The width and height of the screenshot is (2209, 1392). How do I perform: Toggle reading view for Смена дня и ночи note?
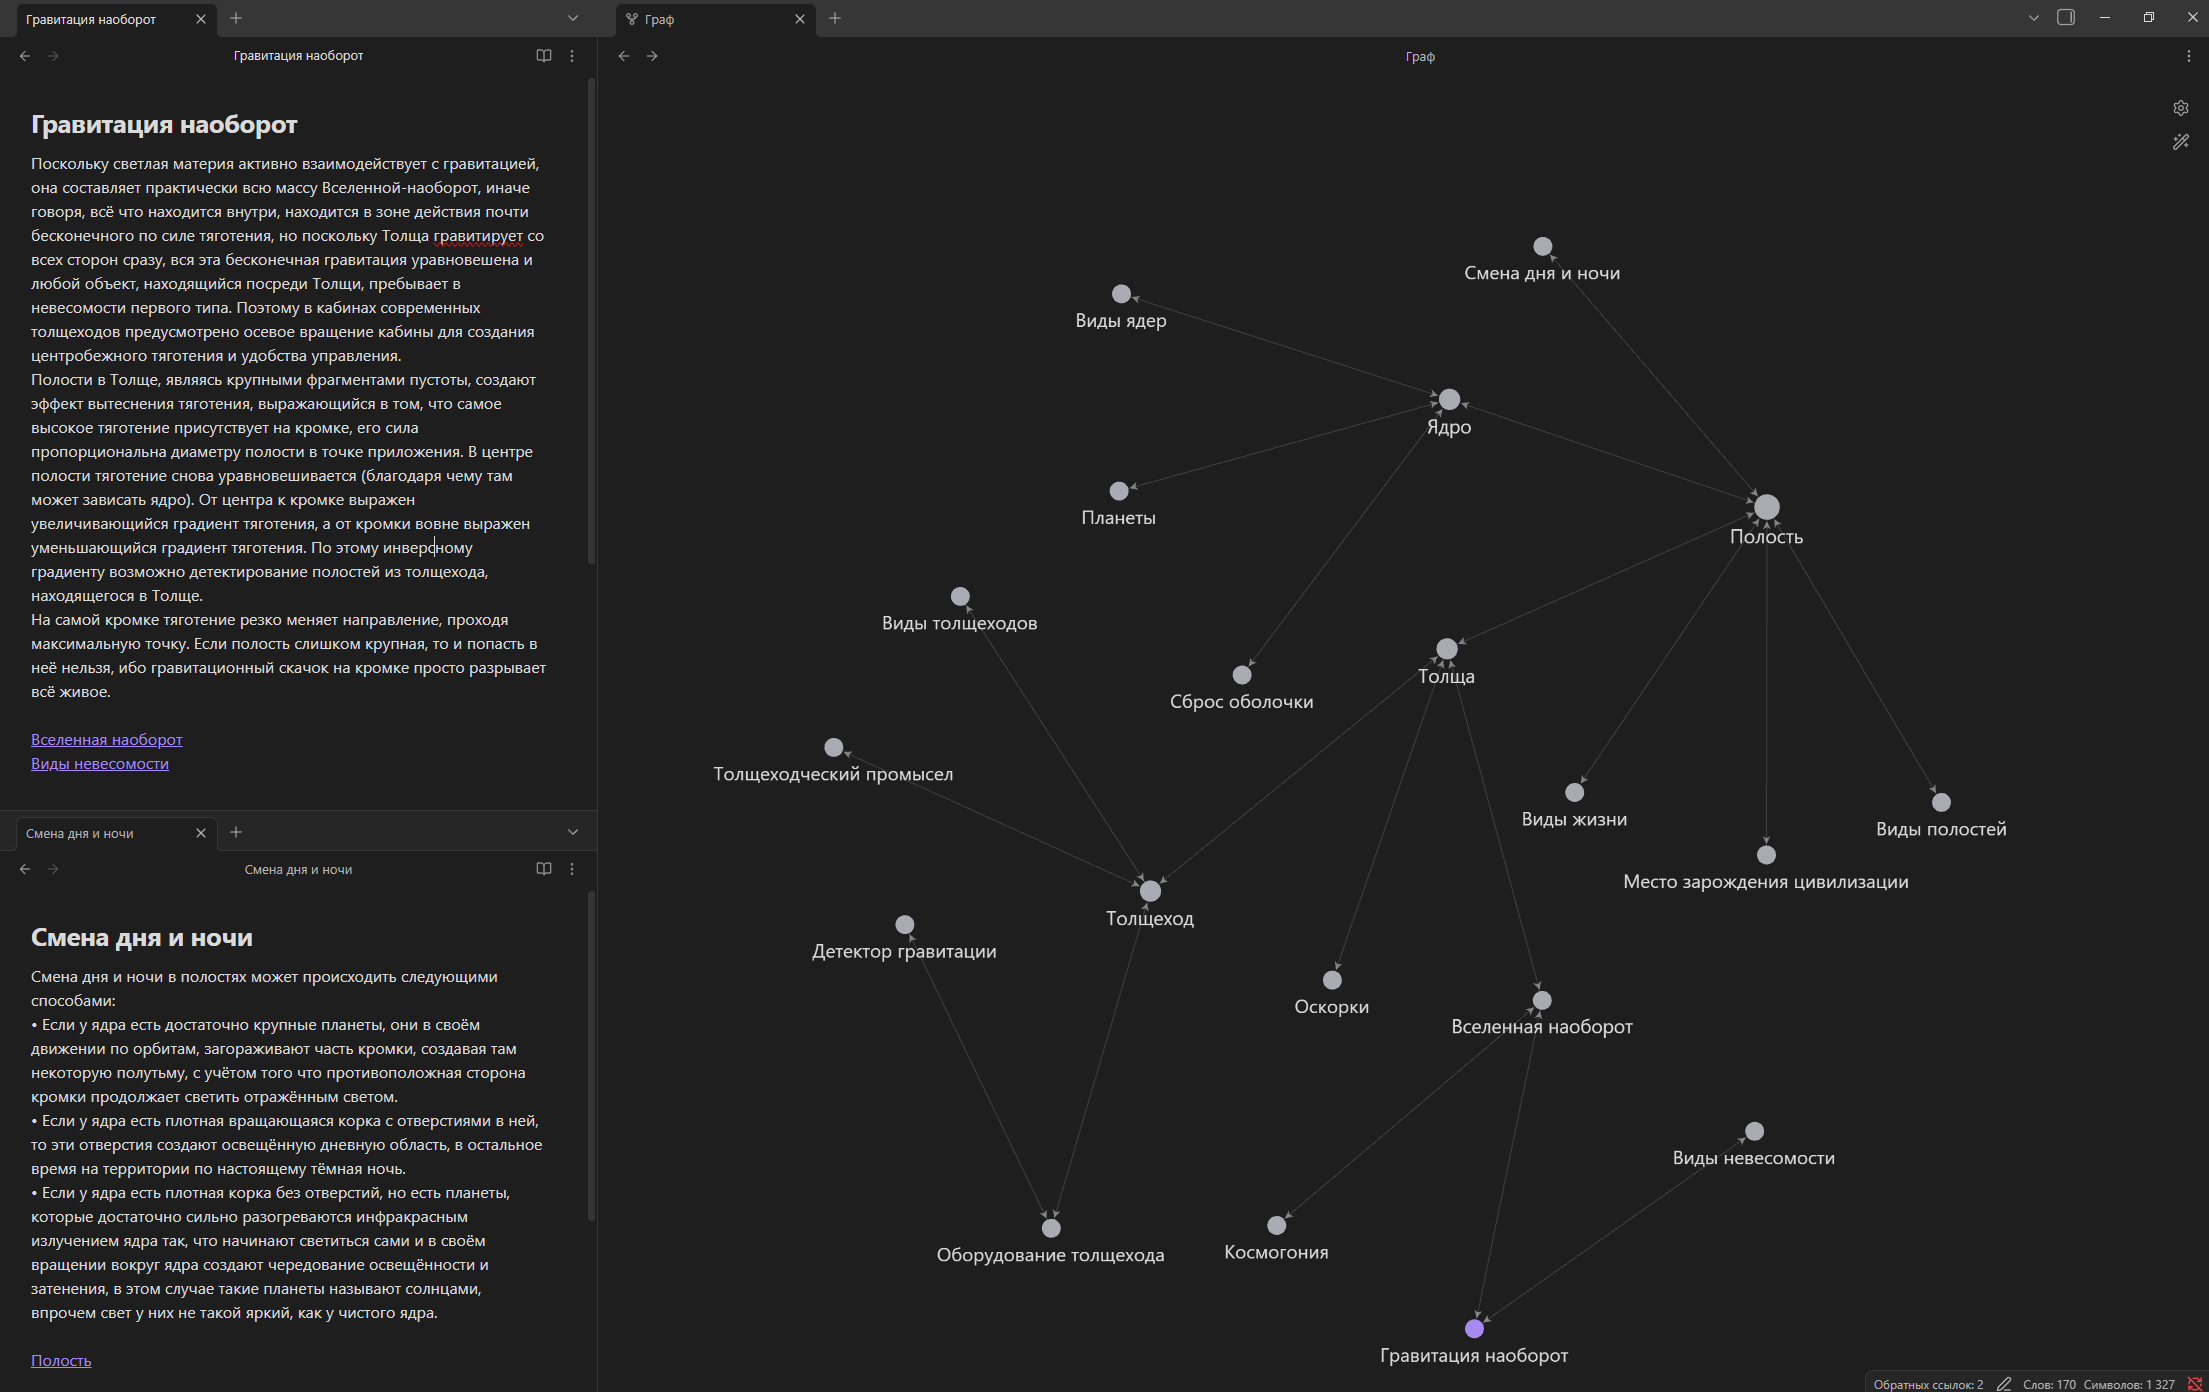(544, 869)
